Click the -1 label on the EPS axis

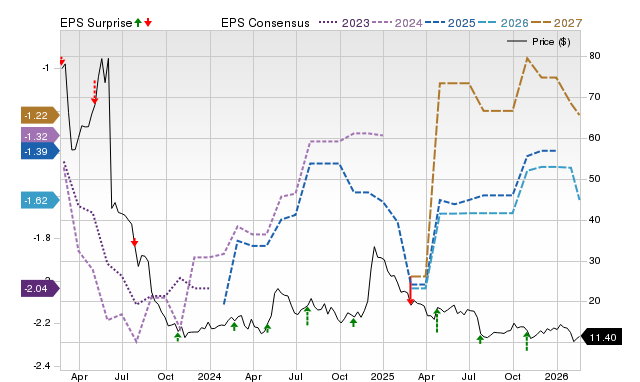tap(45, 68)
